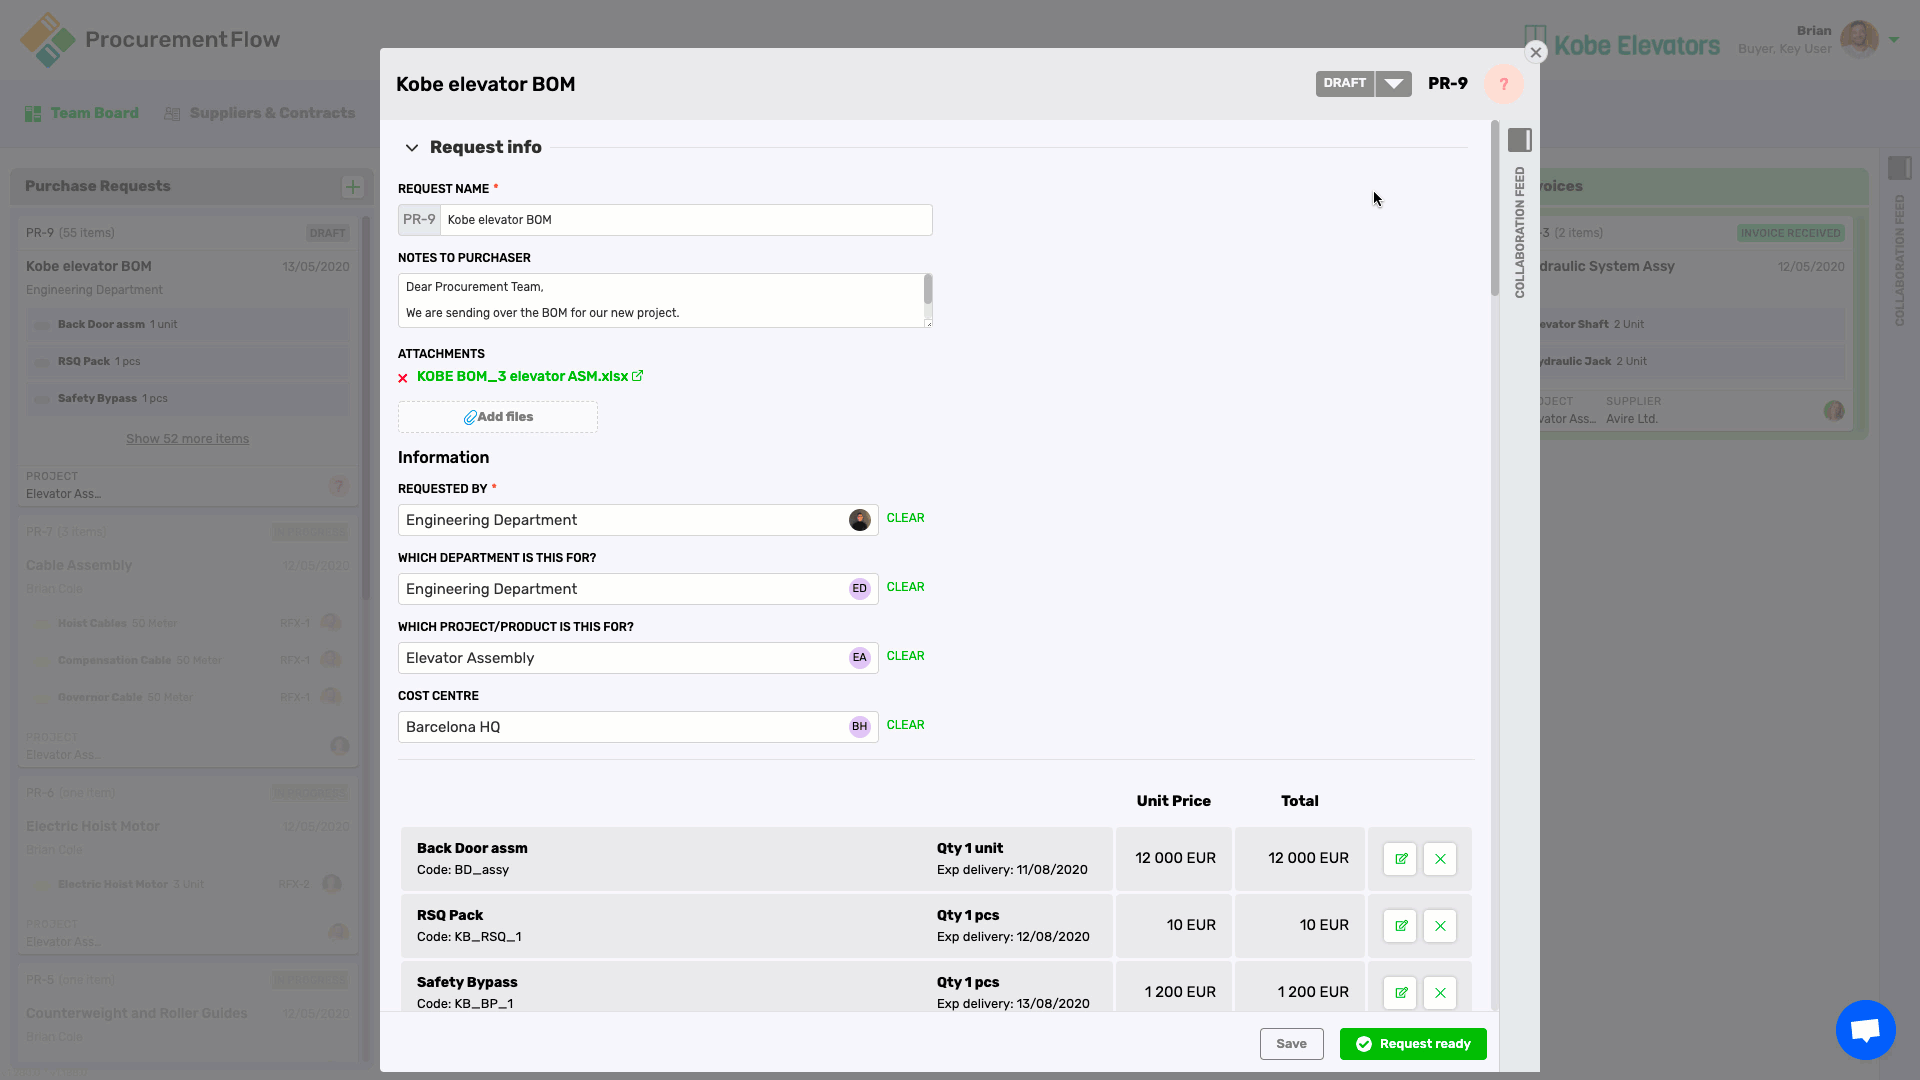
Task: Collapse the Request info section
Action: (412, 147)
